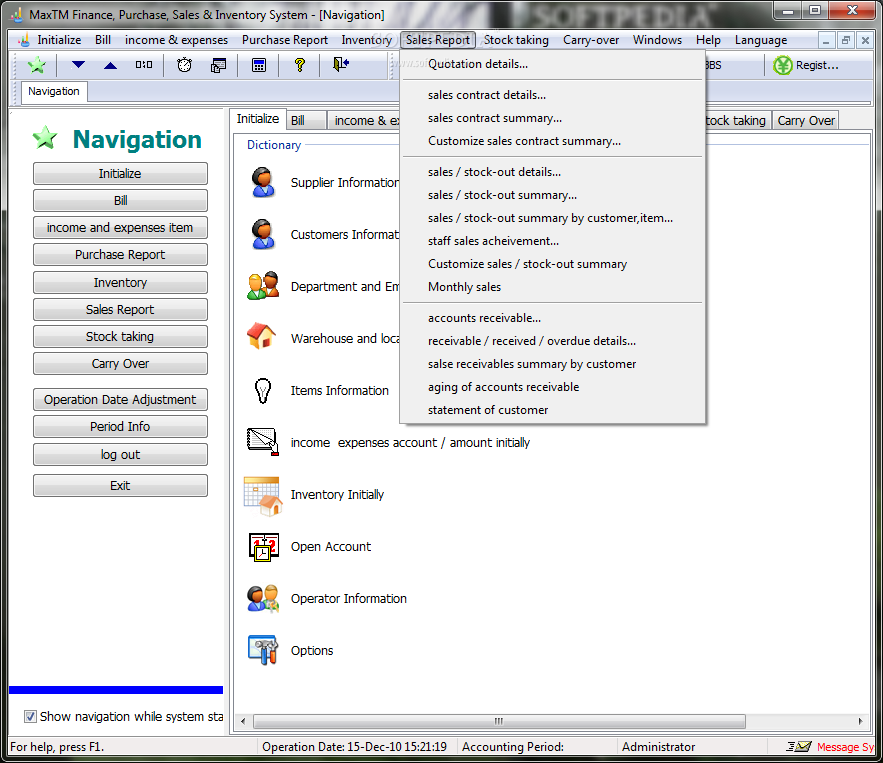883x763 pixels.
Task: Click the exit door toolbar icon
Action: (341, 64)
